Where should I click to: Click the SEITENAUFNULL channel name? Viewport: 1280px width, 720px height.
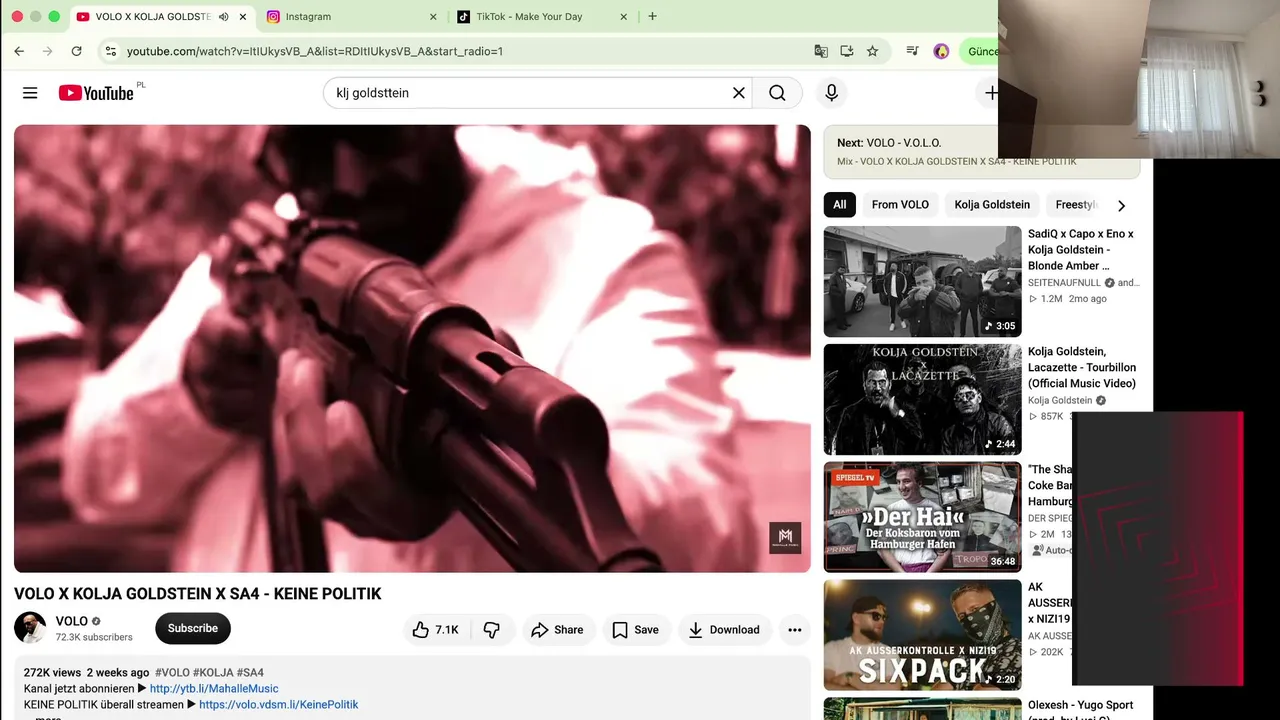1064,283
